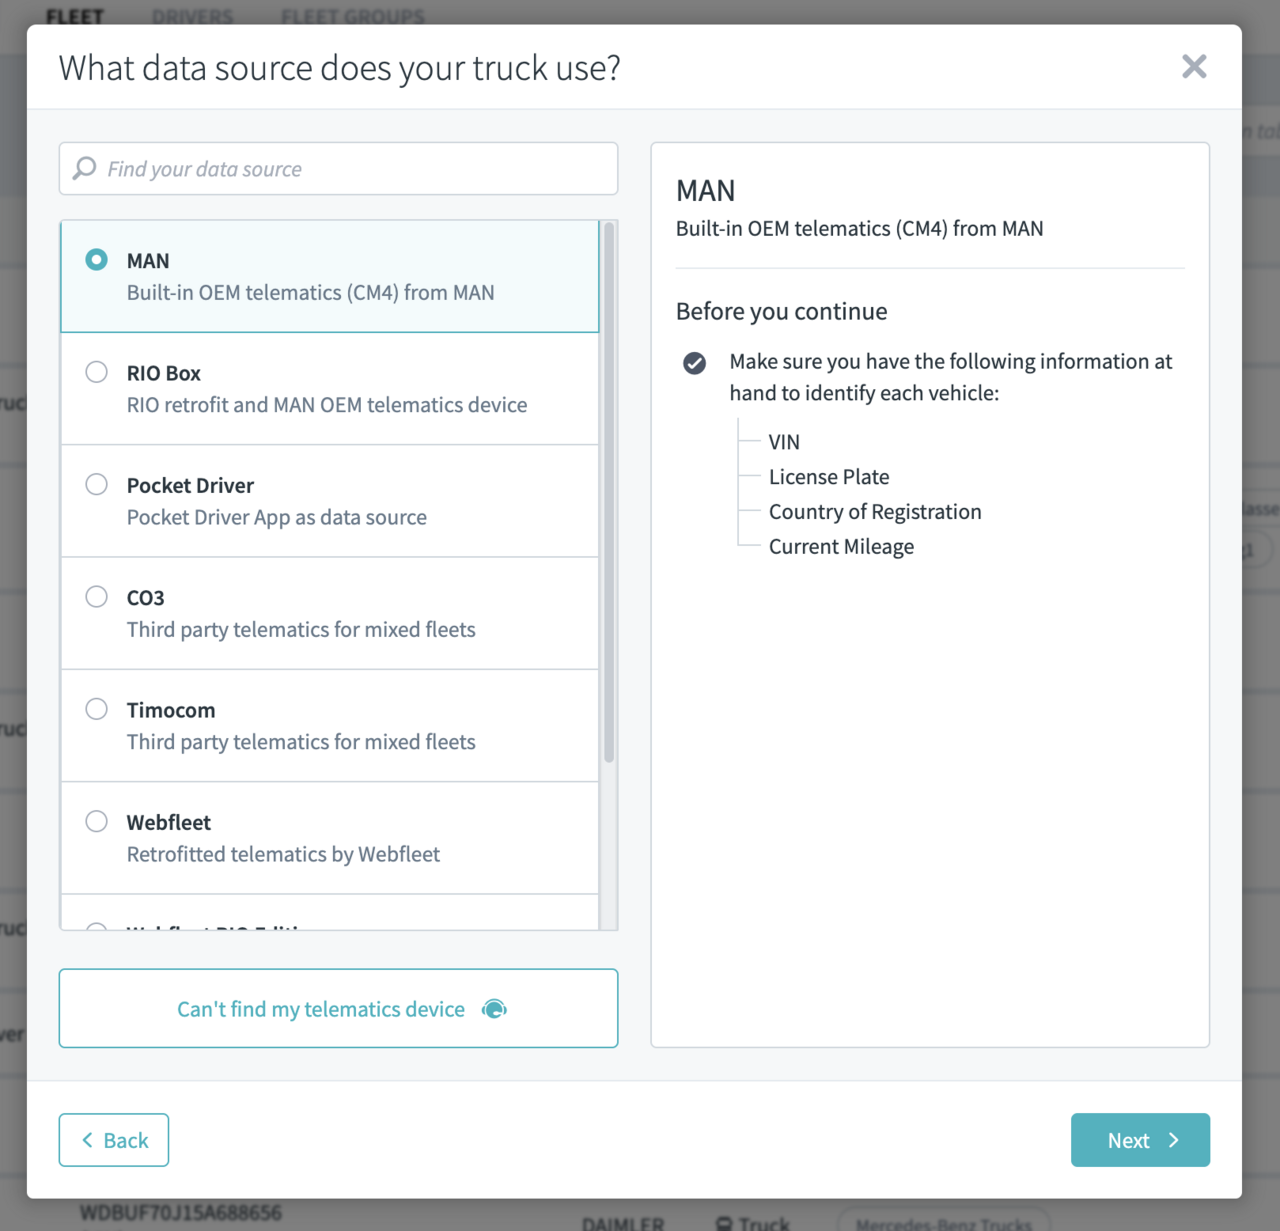Open the Fleet Groups tab

click(352, 16)
